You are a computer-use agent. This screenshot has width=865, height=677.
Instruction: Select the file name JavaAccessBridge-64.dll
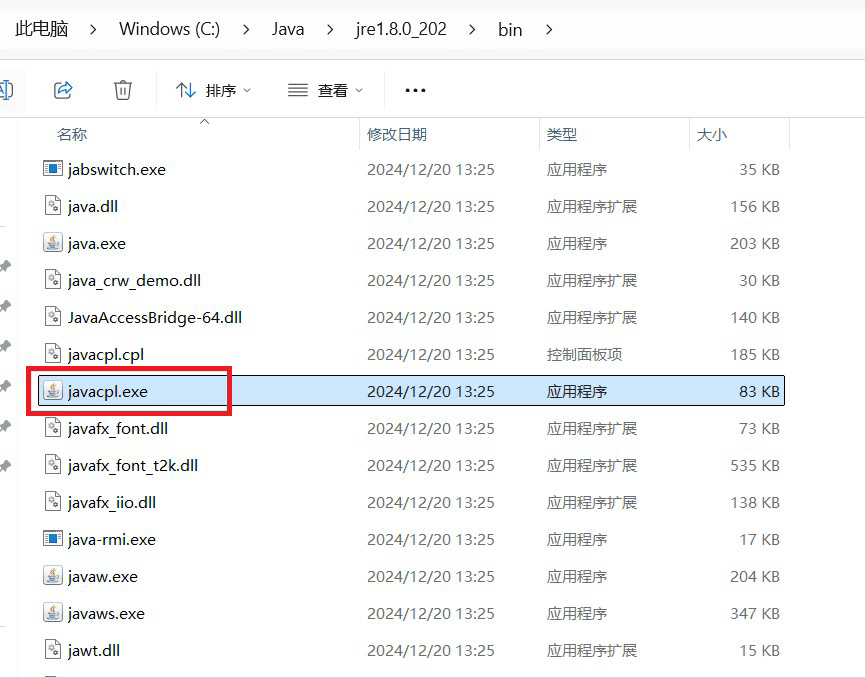[154, 317]
